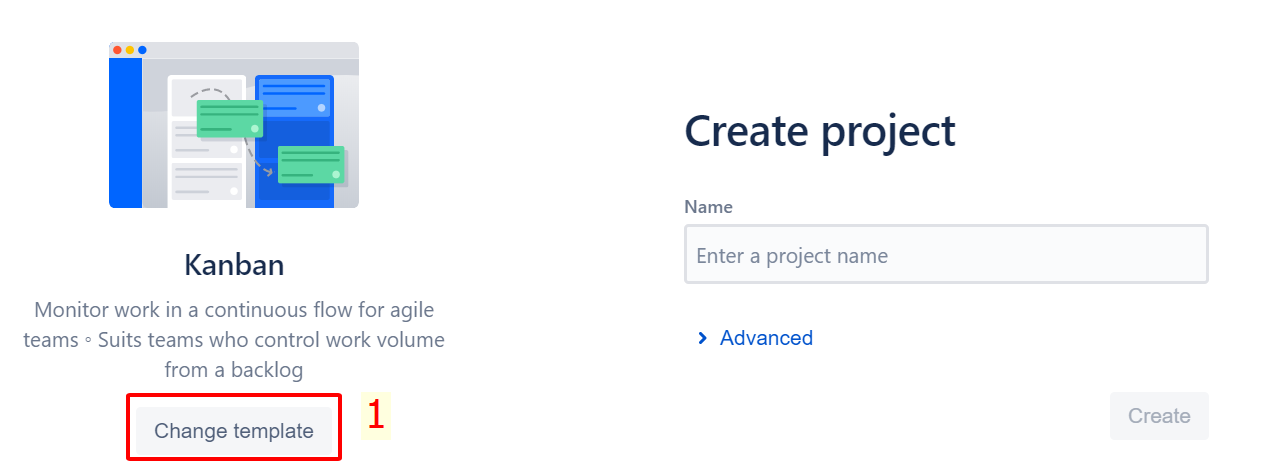Screen dimensions: 1267x474
Task: Click the Kanban template illustration
Action: 234,125
